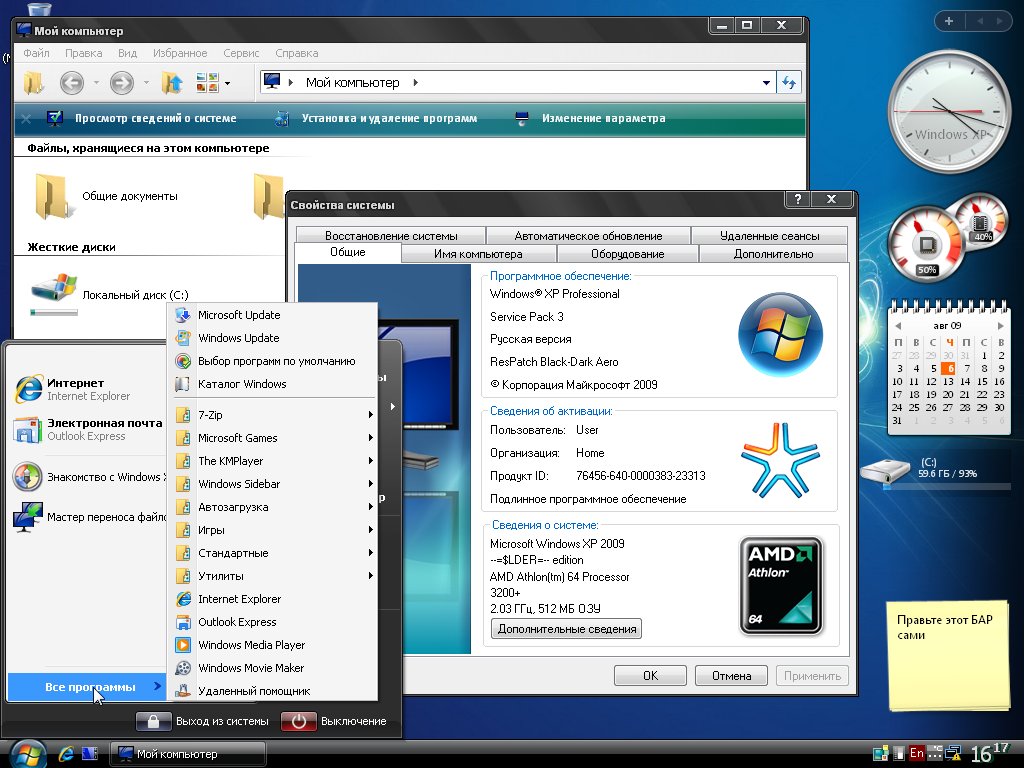Image resolution: width=1024 pixels, height=768 pixels.
Task: Click the yellow sticky note gadget
Action: tap(947, 656)
